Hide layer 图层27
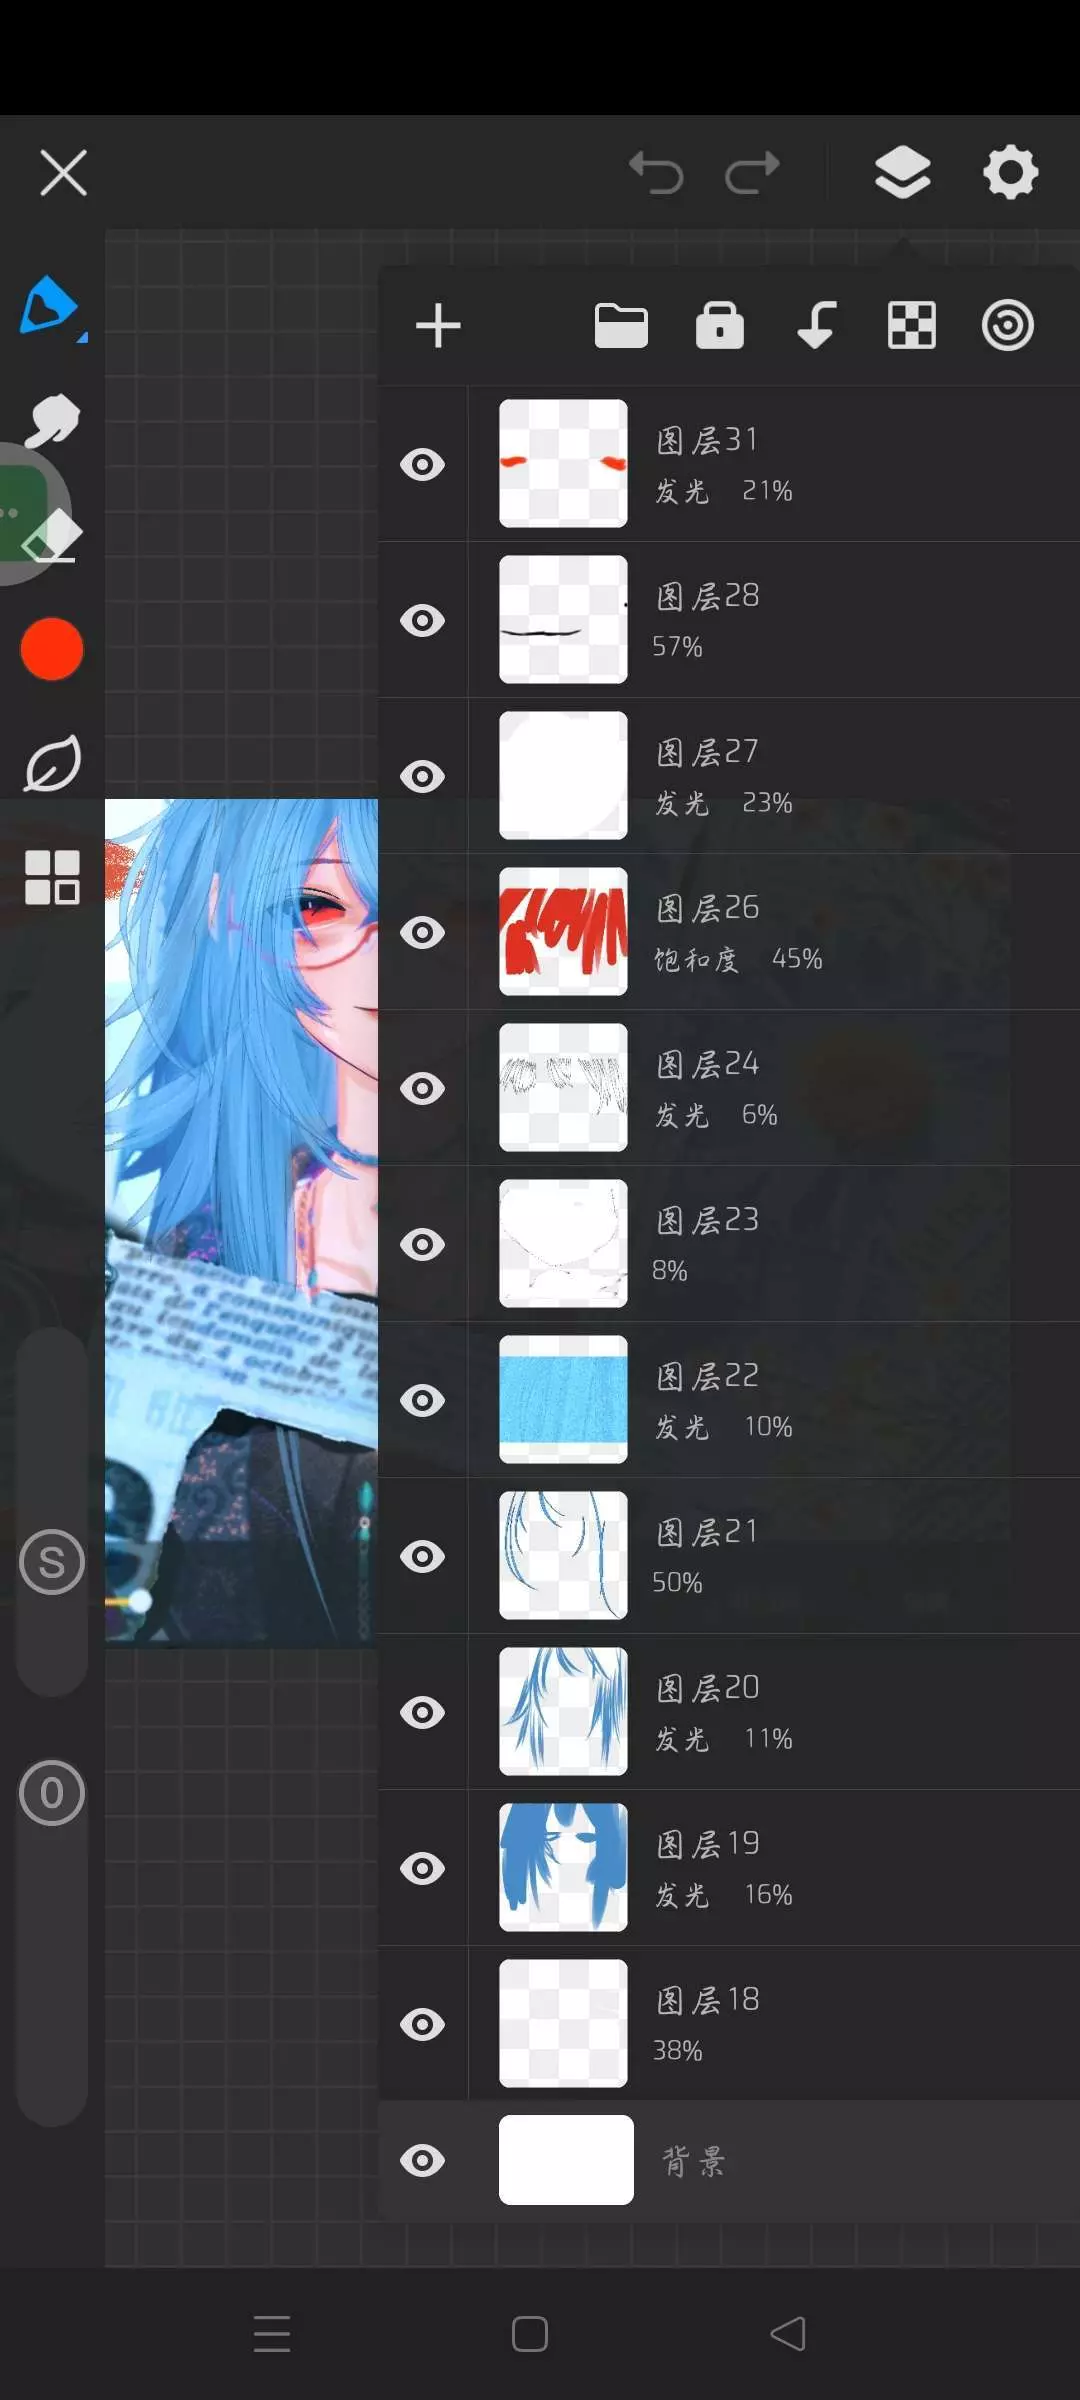 pos(423,777)
